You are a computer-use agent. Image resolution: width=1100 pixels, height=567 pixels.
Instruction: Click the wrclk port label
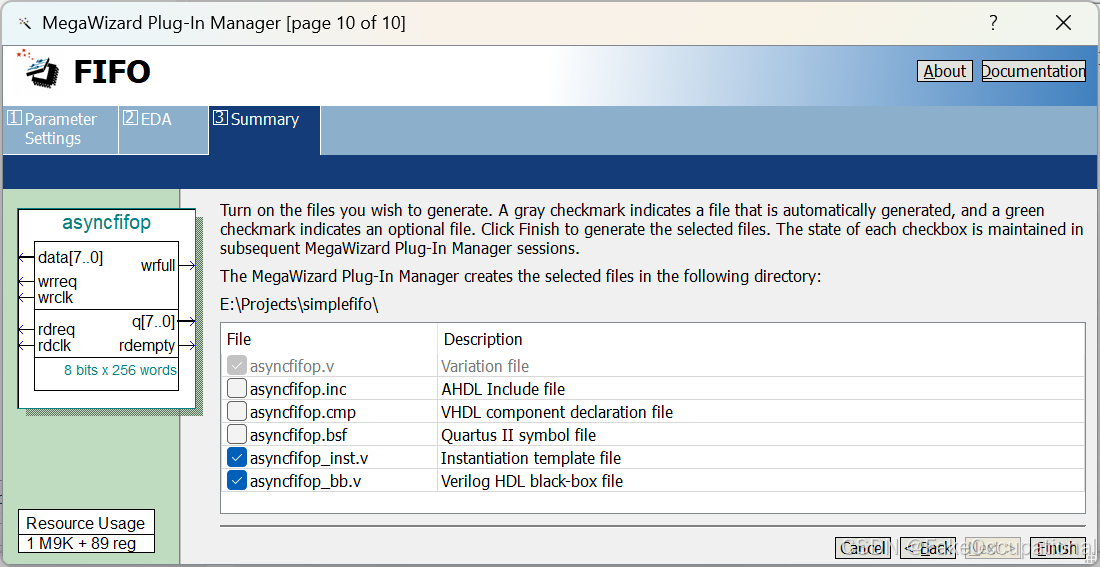56,298
